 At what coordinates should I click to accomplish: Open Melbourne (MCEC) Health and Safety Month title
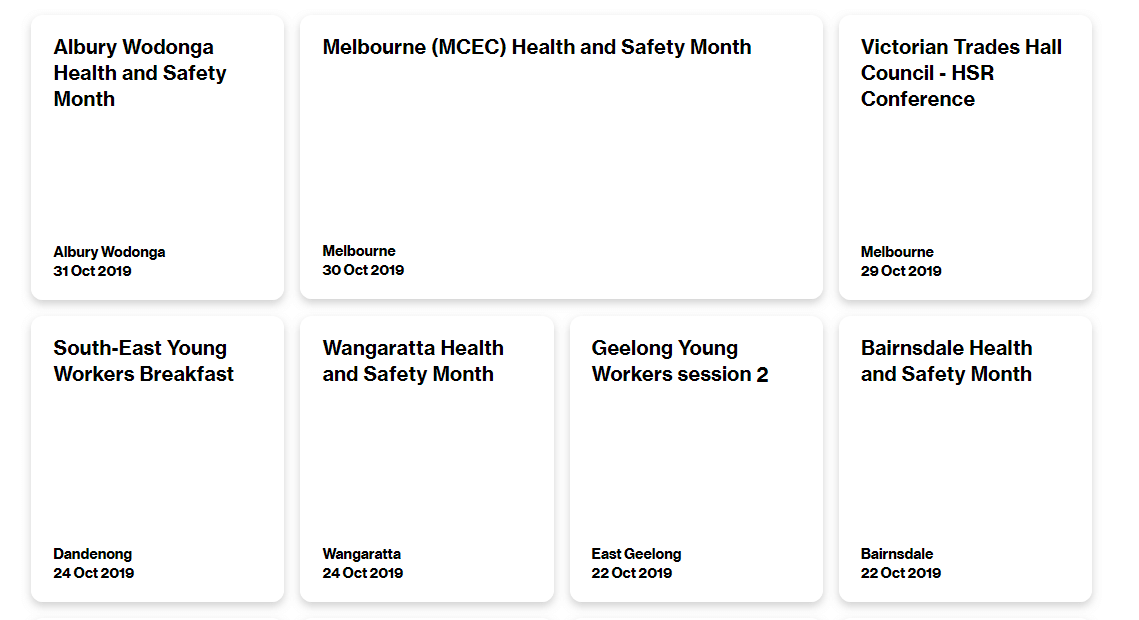537,47
